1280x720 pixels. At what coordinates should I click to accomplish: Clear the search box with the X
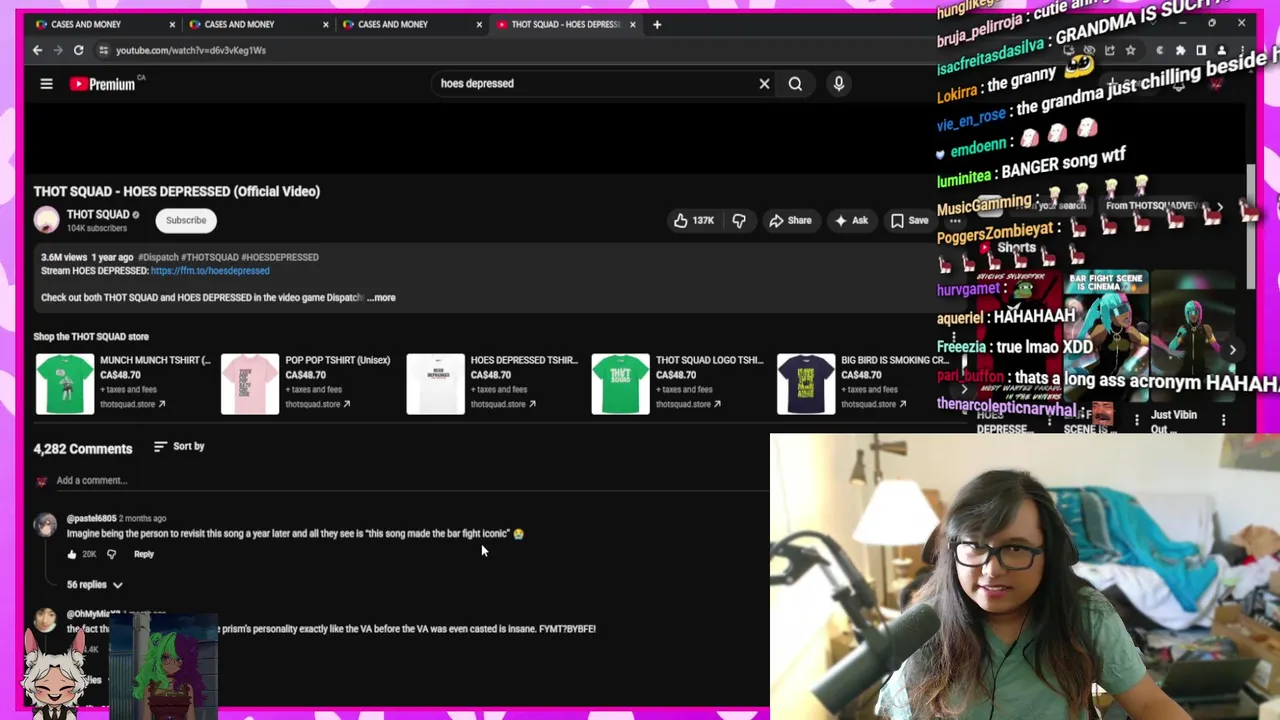[764, 84]
